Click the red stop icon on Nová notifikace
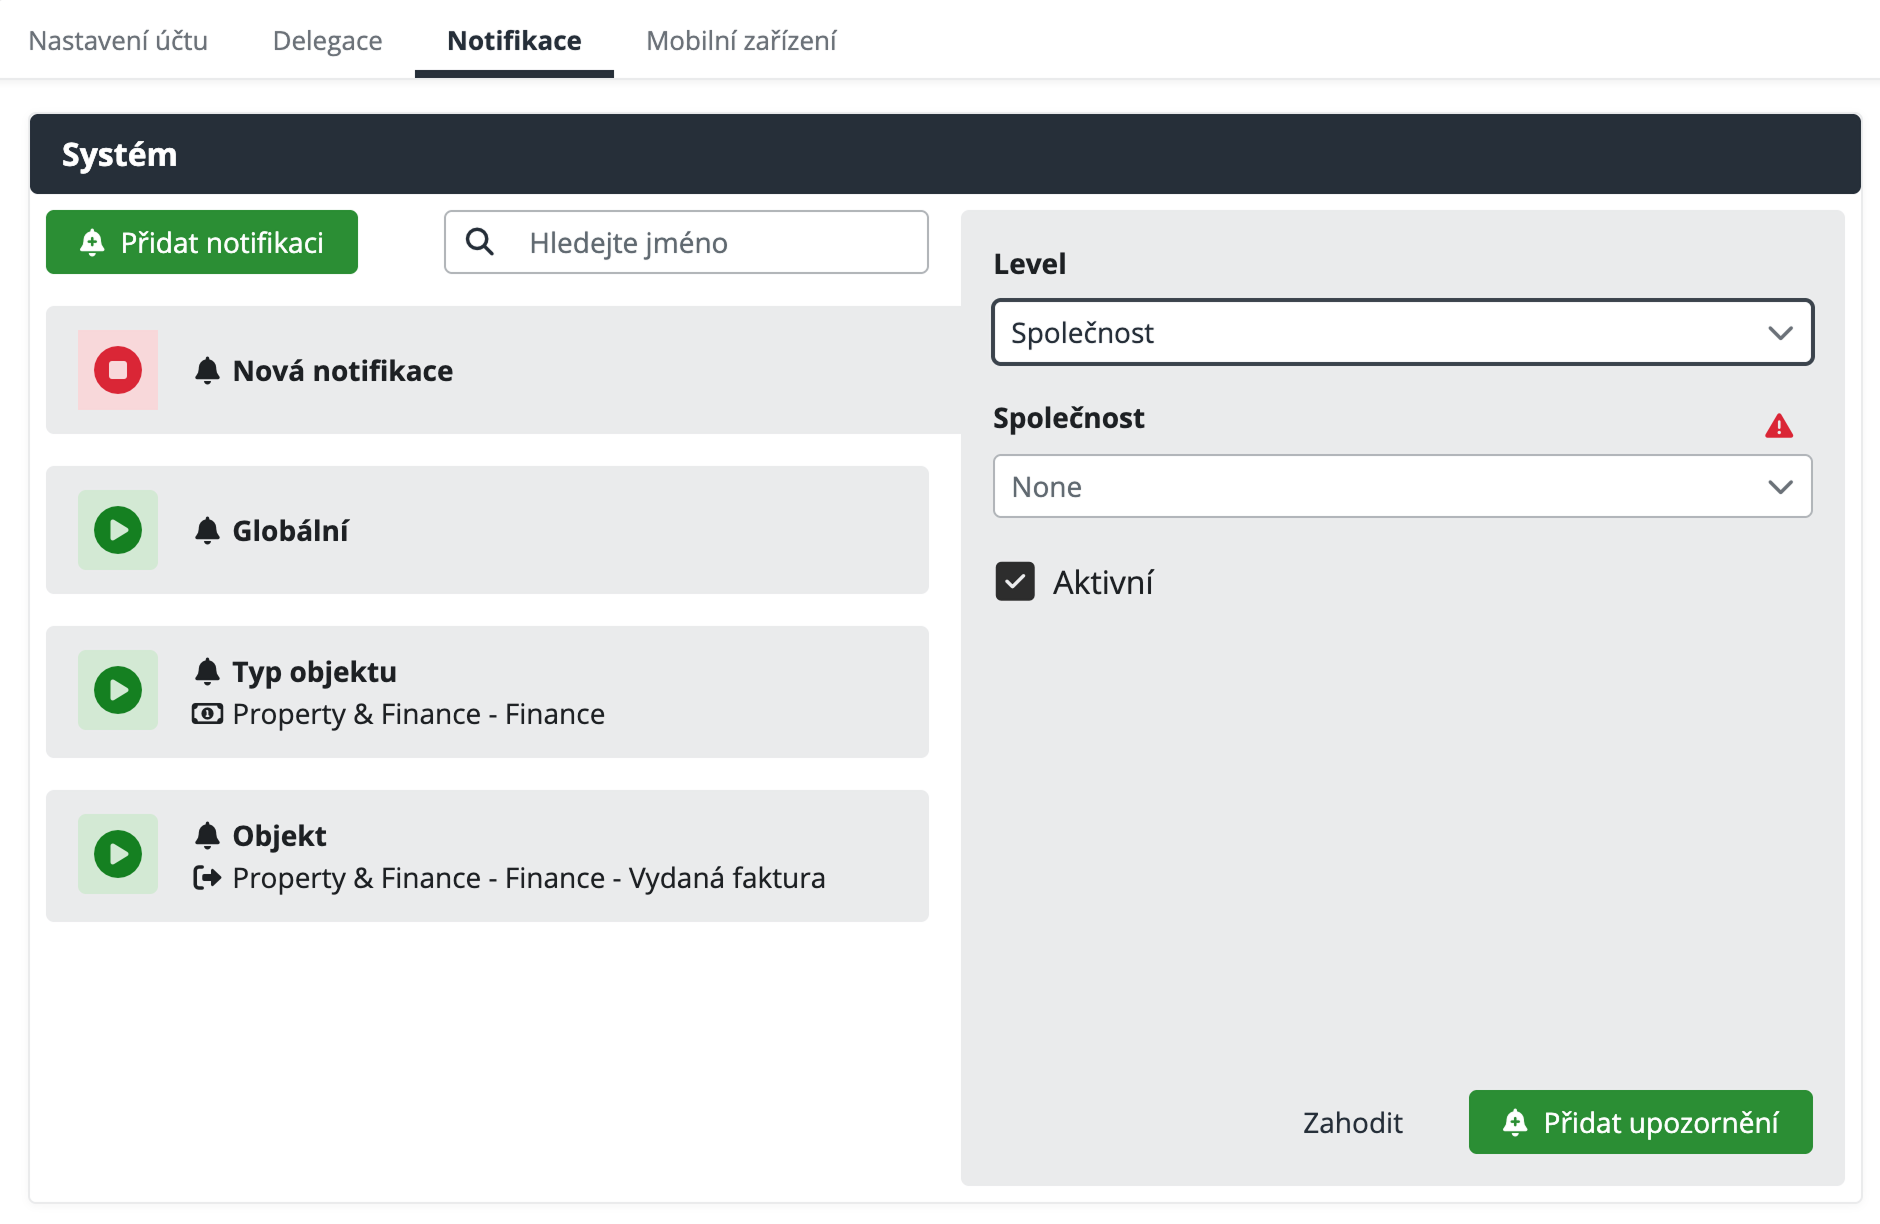The height and width of the screenshot is (1224, 1880). point(118,370)
